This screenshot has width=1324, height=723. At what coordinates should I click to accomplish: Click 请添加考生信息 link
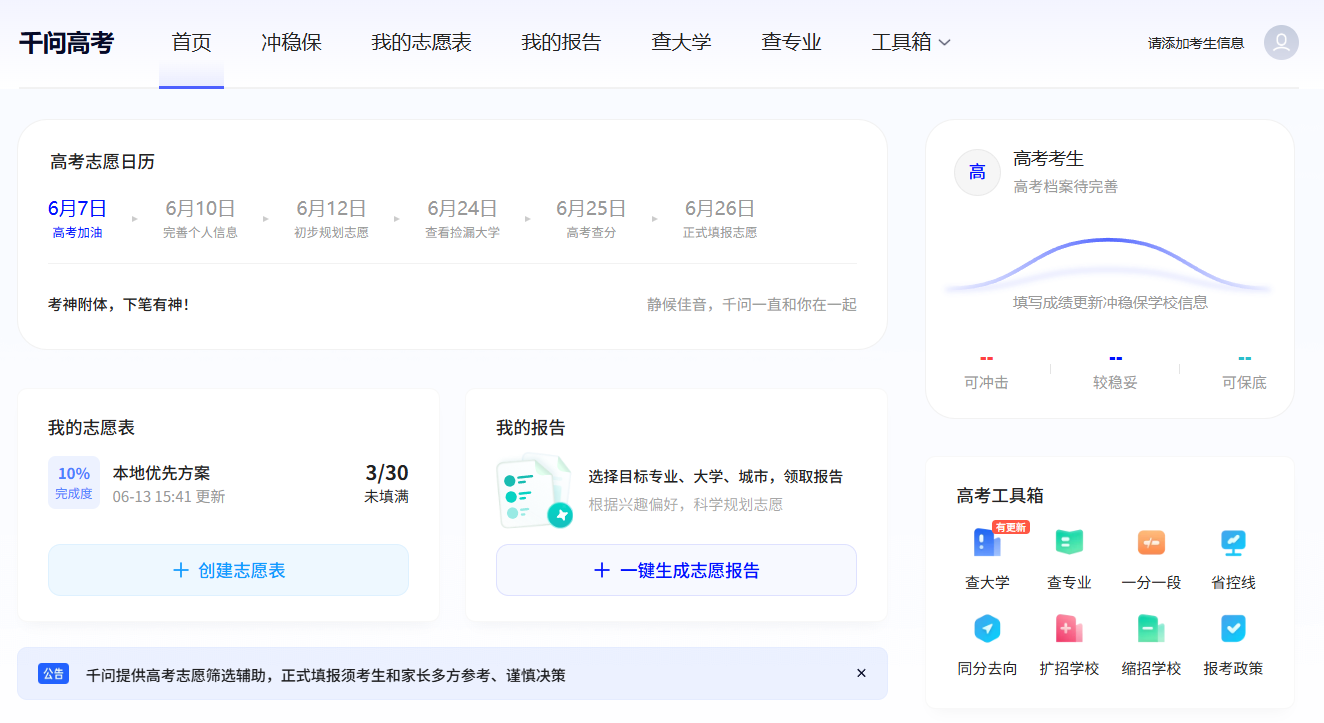pyautogui.click(x=1196, y=43)
